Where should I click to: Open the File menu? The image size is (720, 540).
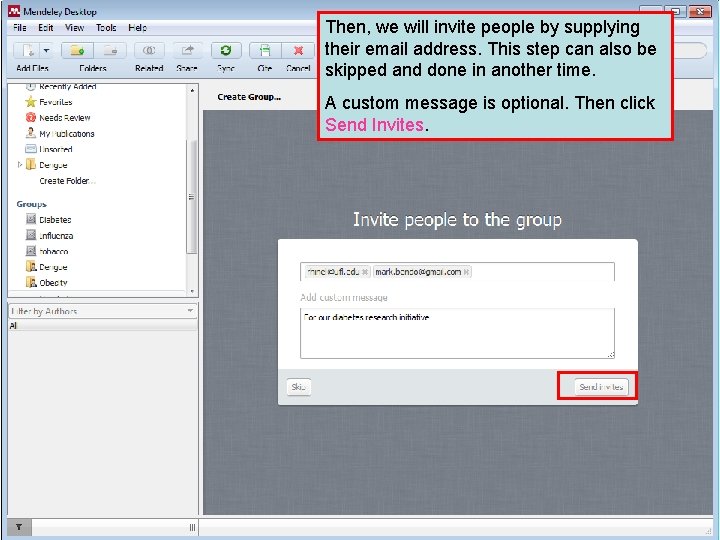click(x=20, y=28)
